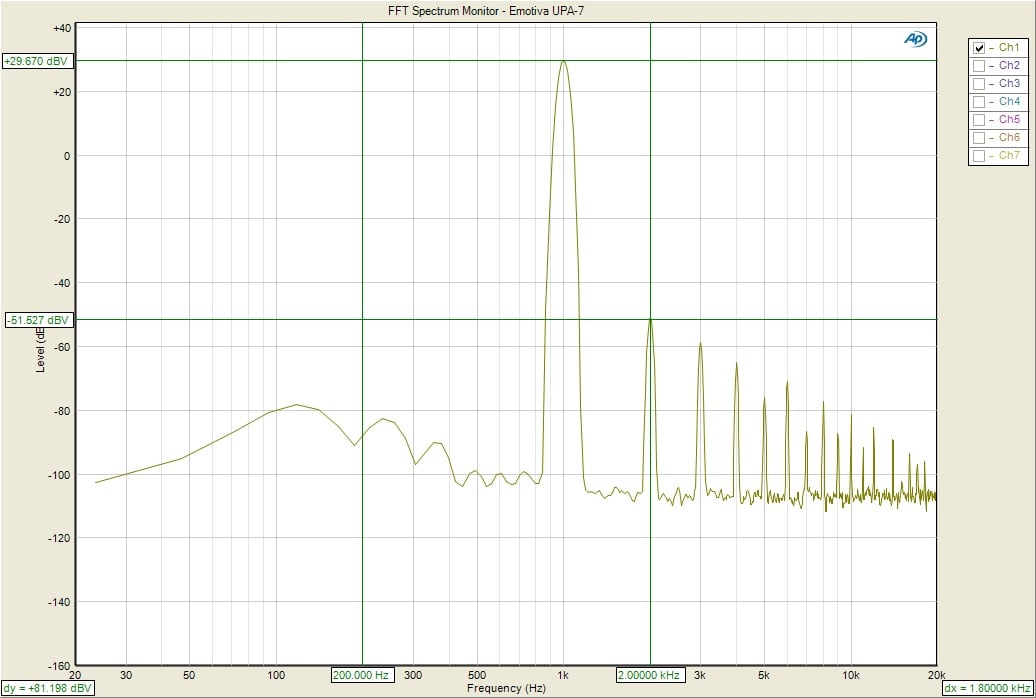
Task: Check the Ch6 legend checkbox
Action: (x=979, y=138)
